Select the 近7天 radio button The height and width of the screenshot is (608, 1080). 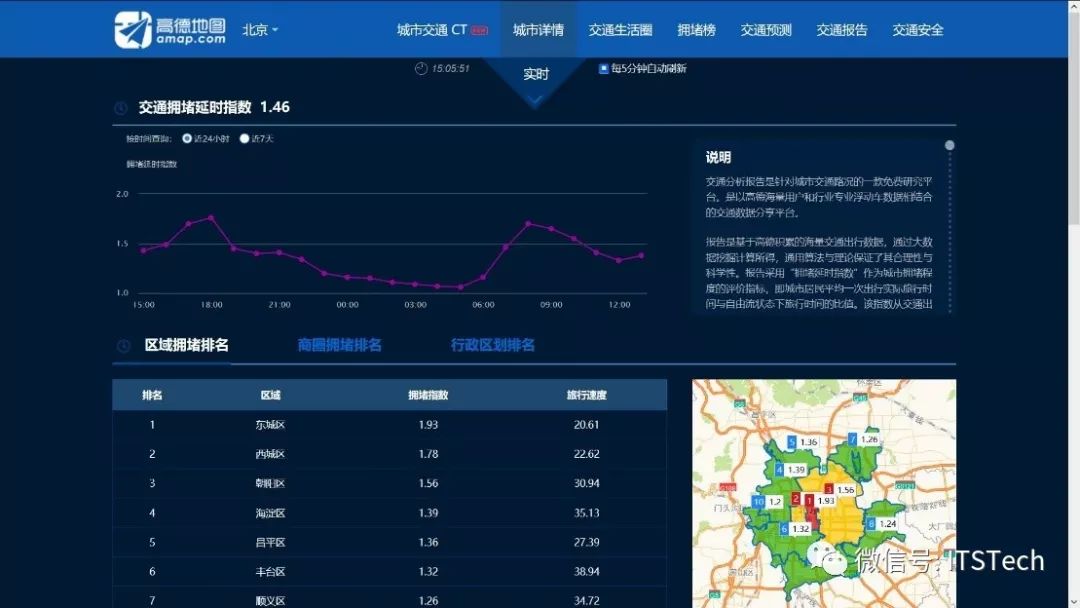(x=243, y=138)
